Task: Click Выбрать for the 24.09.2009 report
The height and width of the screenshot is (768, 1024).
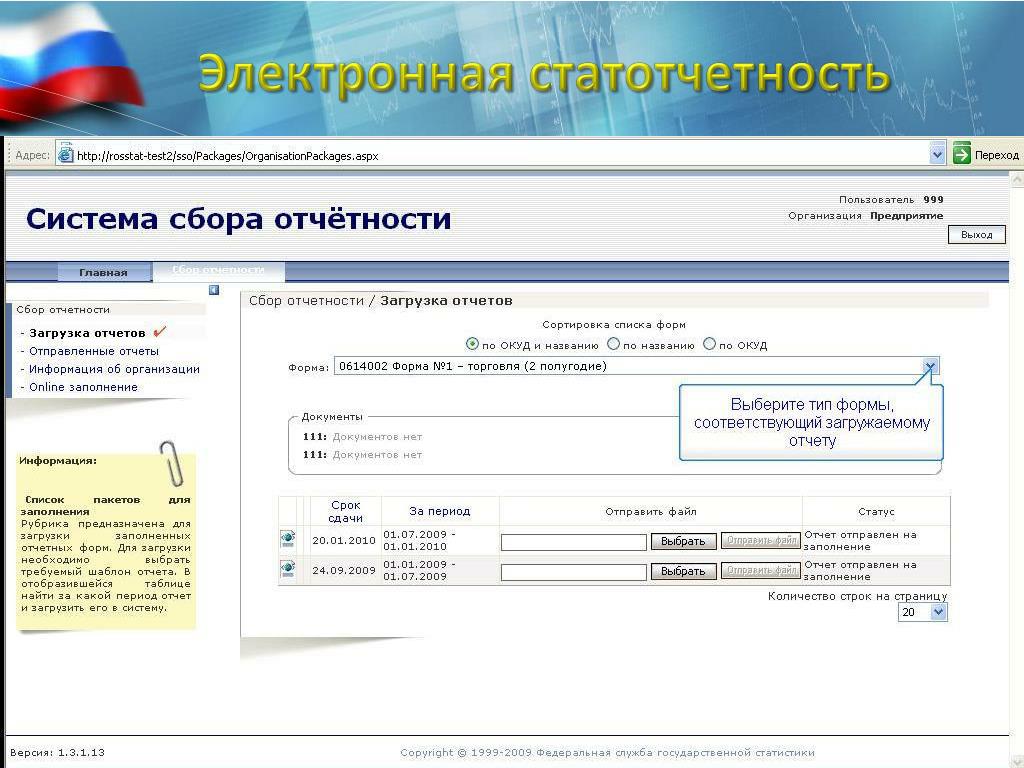Action: (x=683, y=571)
